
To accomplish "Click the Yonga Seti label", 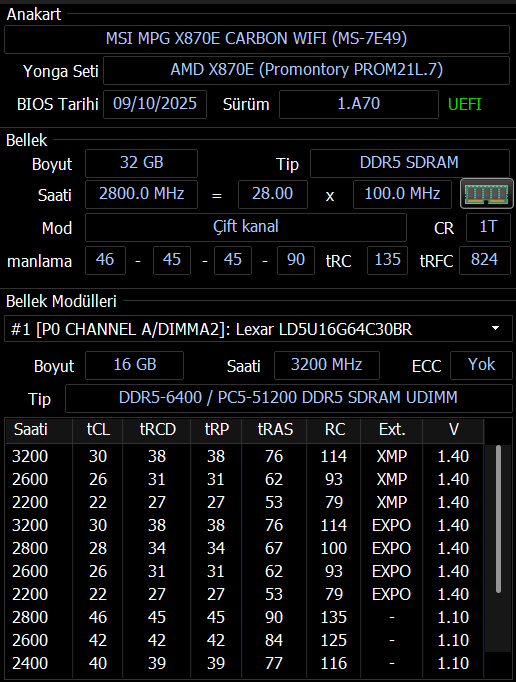I will 60,71.
